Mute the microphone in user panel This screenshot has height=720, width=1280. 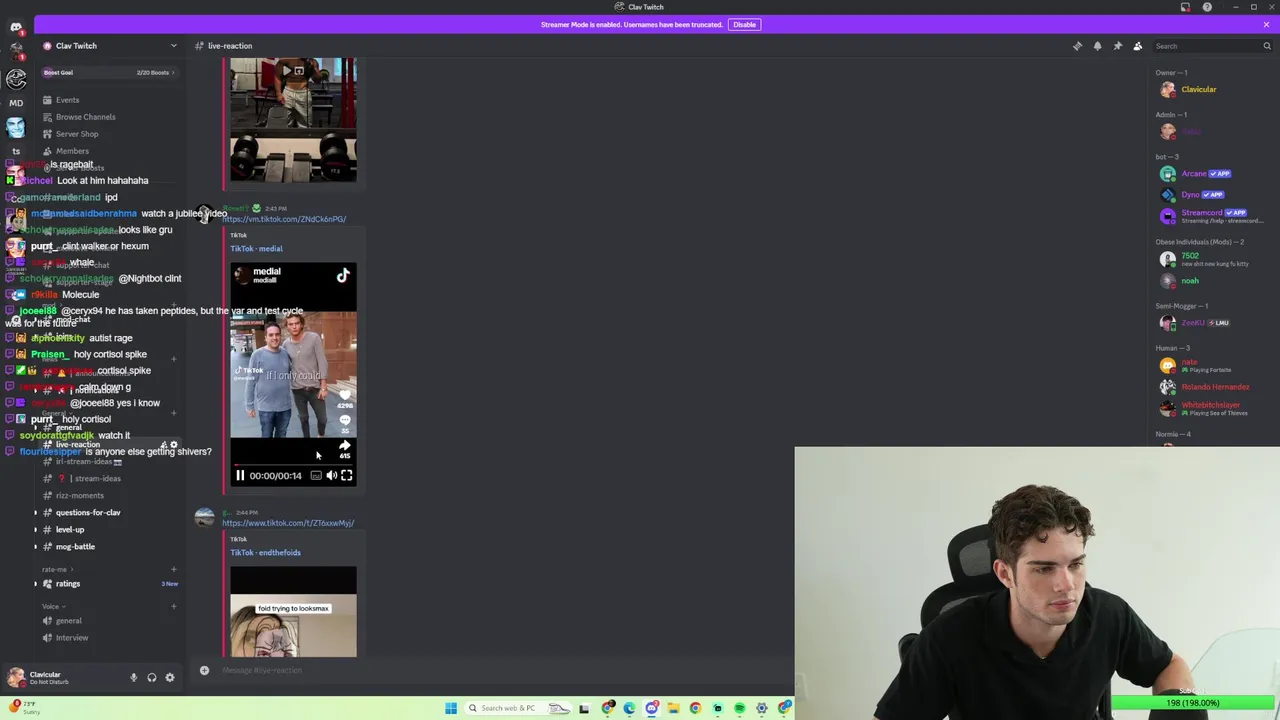133,678
